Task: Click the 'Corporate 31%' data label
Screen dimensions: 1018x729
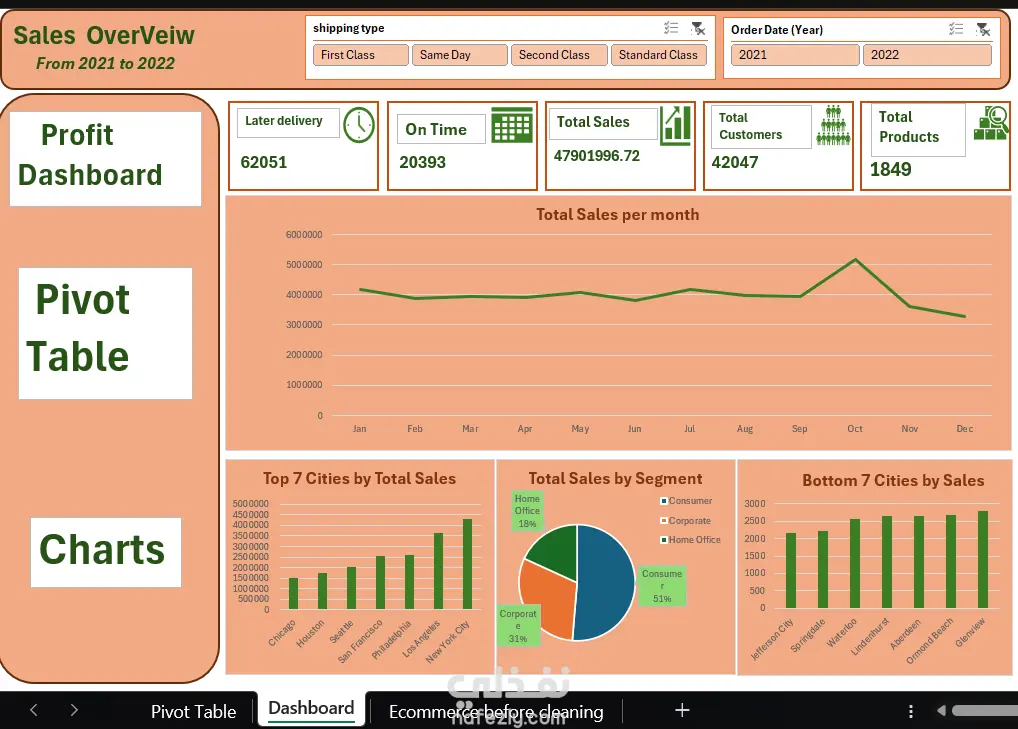Action: click(517, 626)
